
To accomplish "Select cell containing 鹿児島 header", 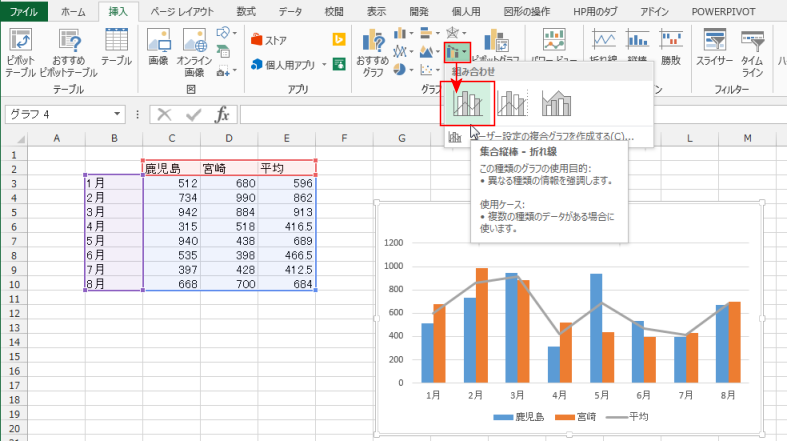I will (x=172, y=168).
